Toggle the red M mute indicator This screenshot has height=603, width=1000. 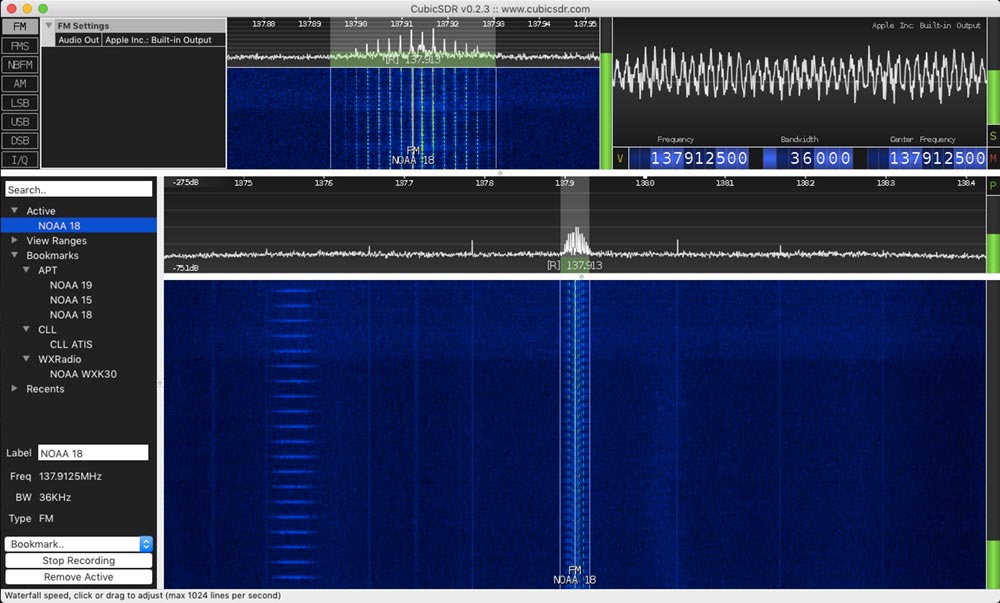point(993,158)
